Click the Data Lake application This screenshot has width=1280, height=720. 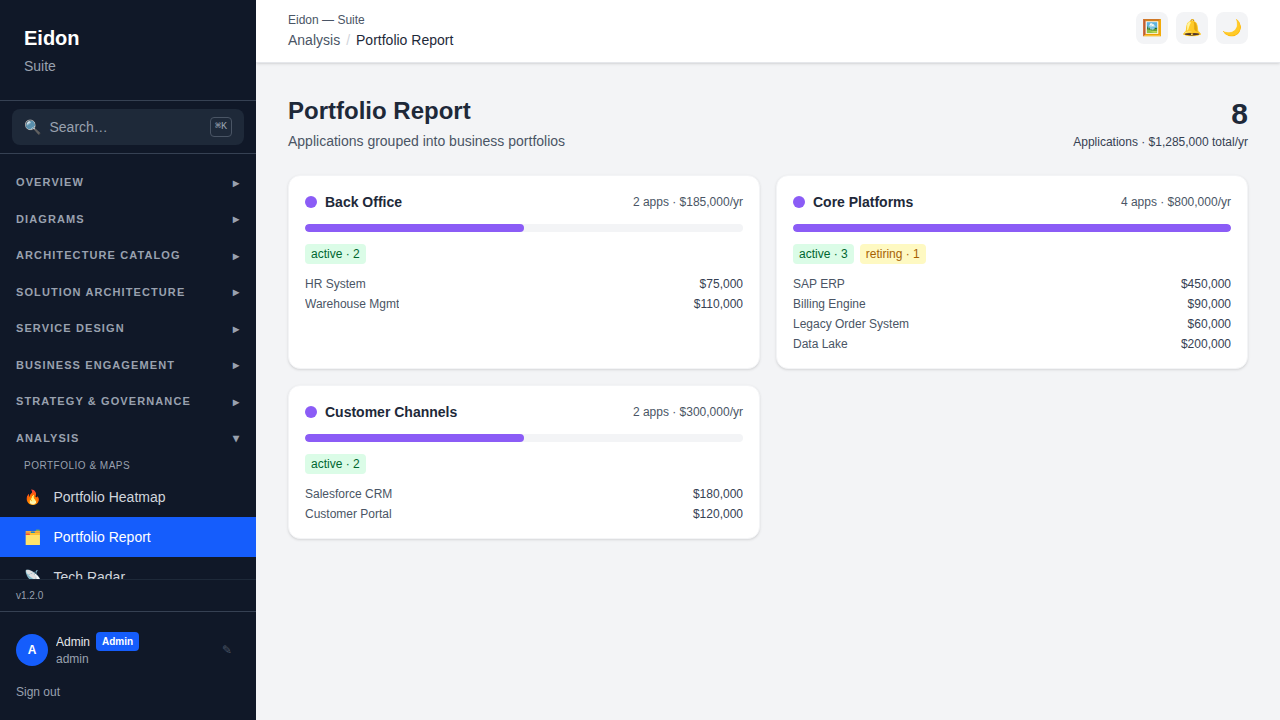(x=820, y=344)
